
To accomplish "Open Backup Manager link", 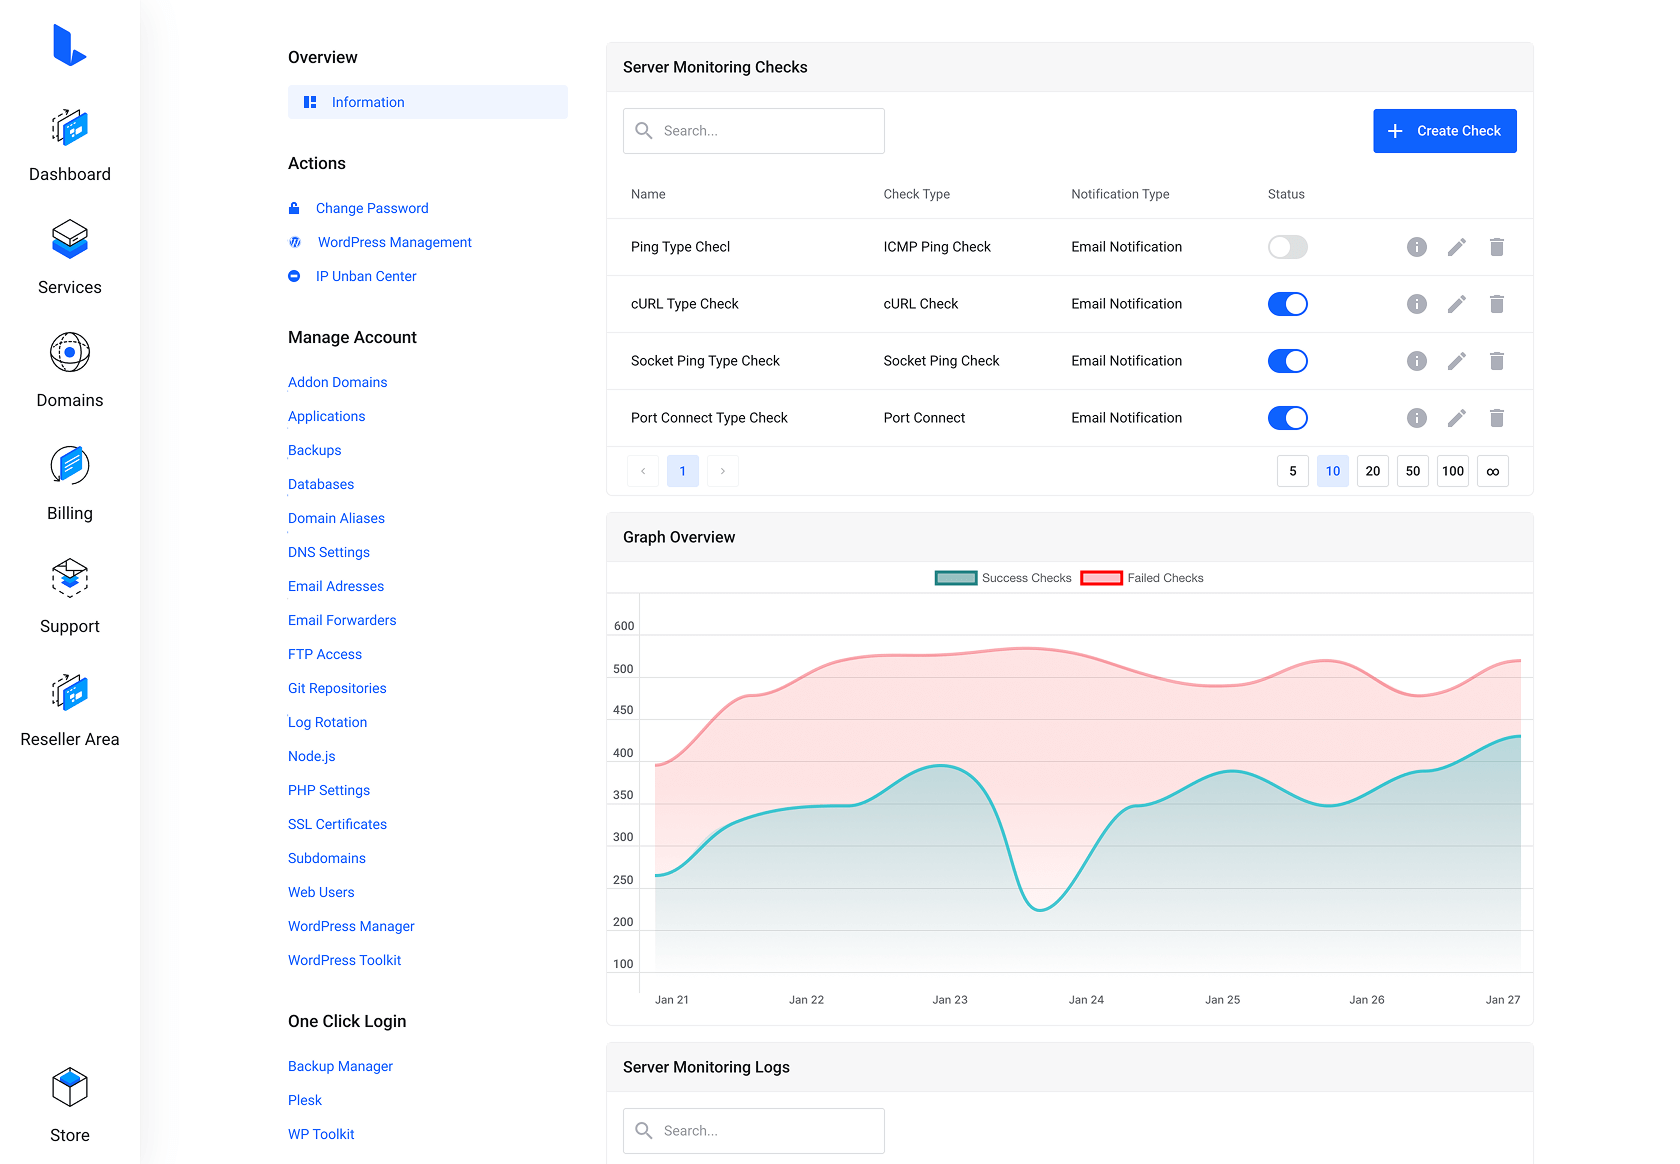I will (340, 1066).
